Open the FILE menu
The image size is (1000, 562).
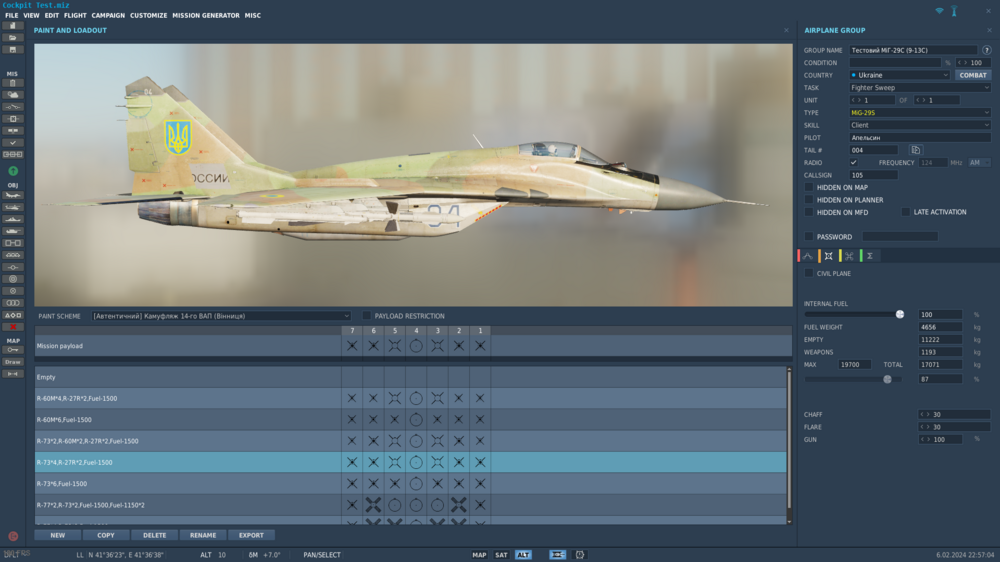(x=11, y=15)
